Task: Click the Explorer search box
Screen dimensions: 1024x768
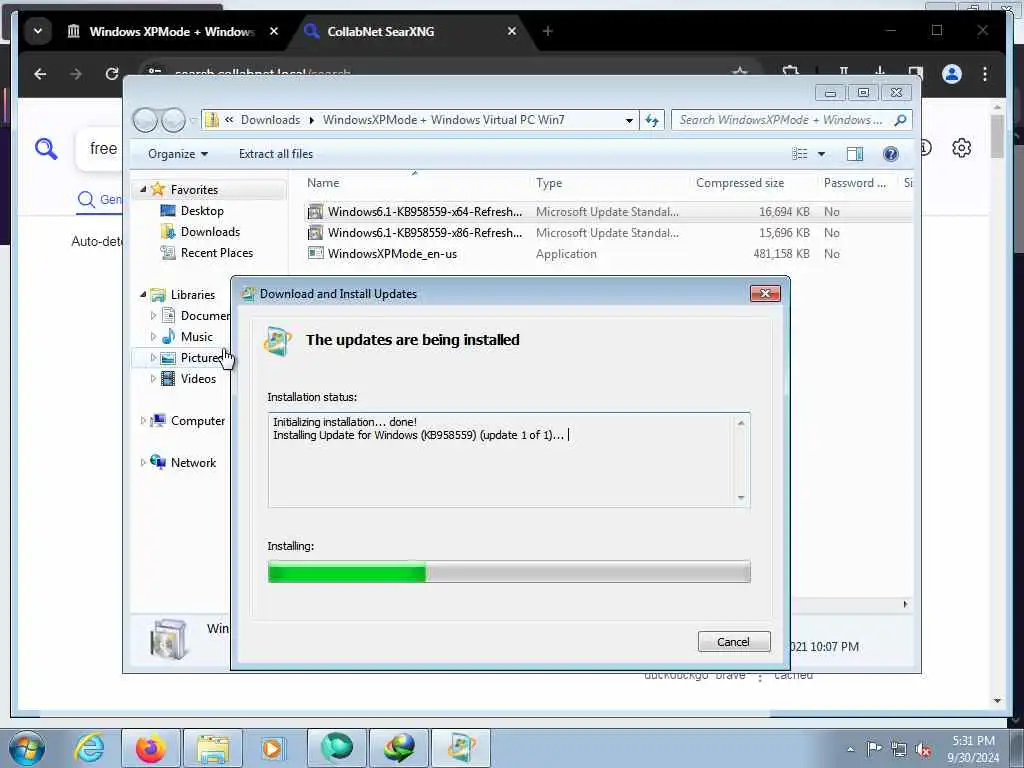Action: pos(782,120)
